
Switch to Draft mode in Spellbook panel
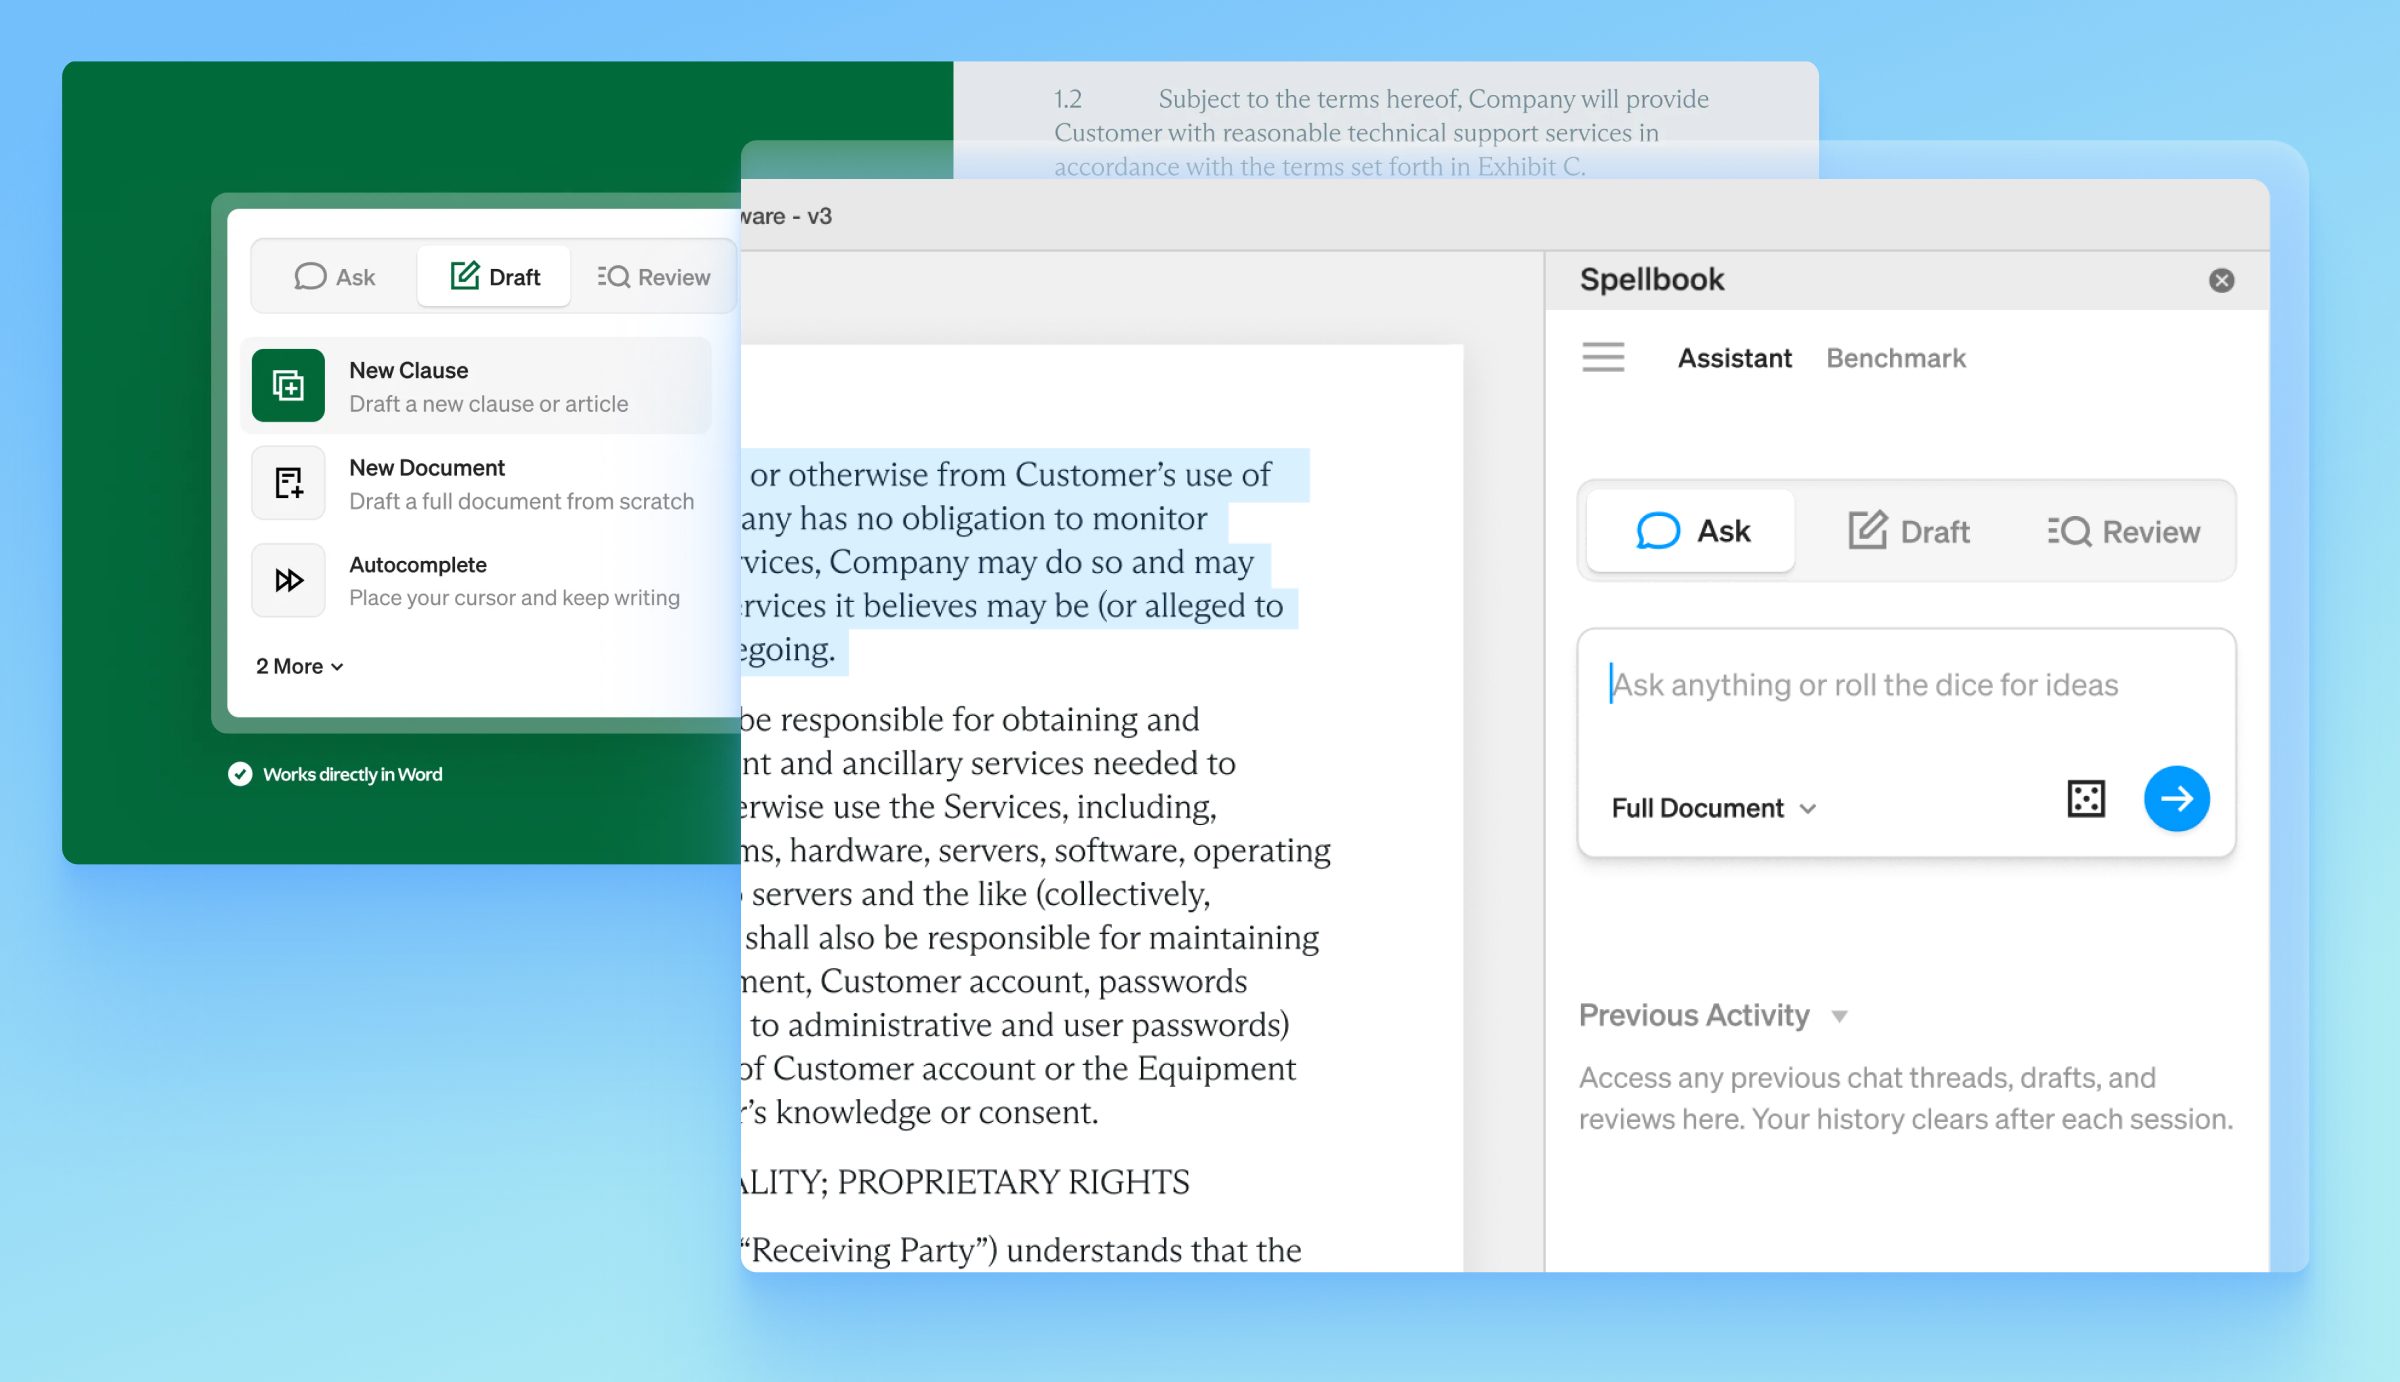(1908, 531)
